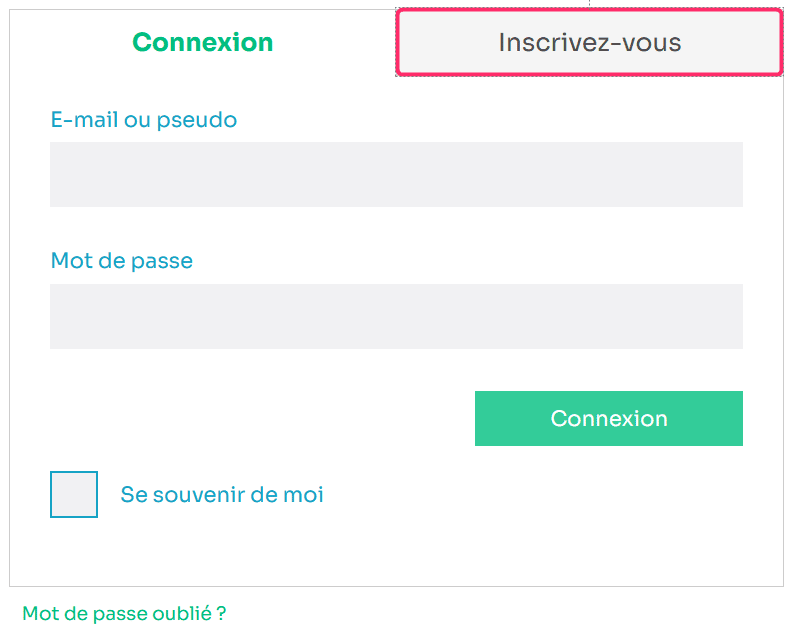The height and width of the screenshot is (635, 795).
Task: Focus the Mot de passe input field
Action: pos(396,317)
